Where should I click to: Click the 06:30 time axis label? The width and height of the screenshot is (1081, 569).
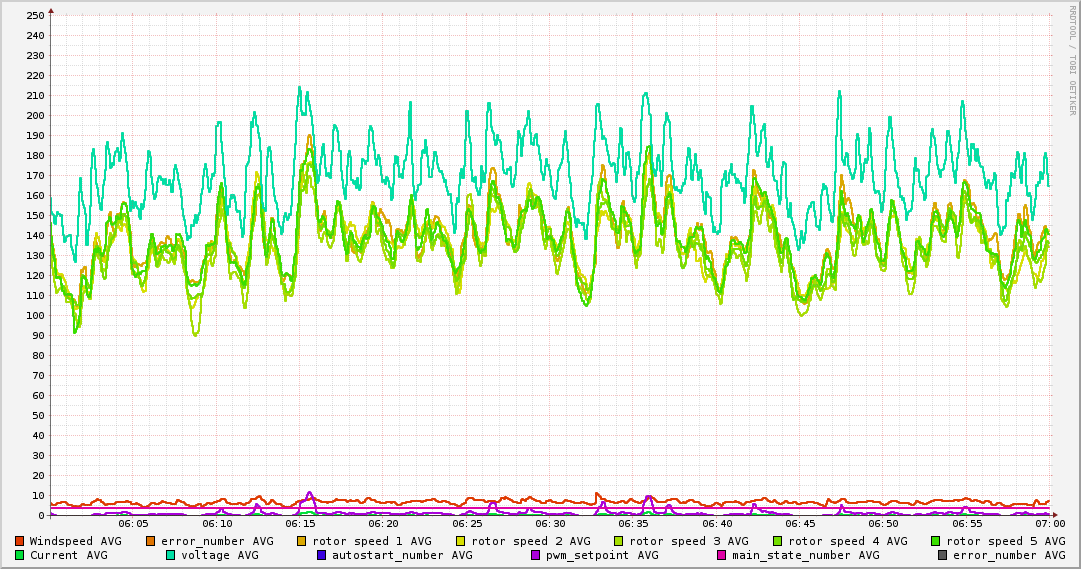[550, 524]
